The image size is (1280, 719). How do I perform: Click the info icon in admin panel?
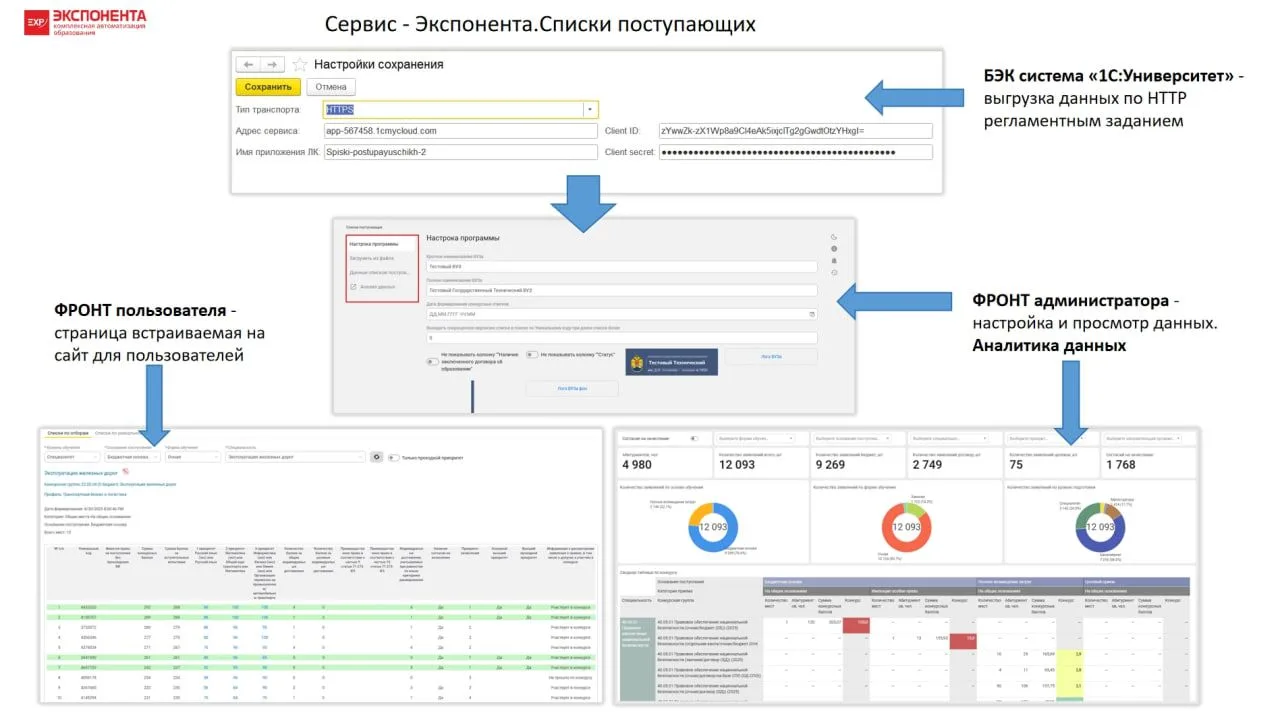coord(834,249)
